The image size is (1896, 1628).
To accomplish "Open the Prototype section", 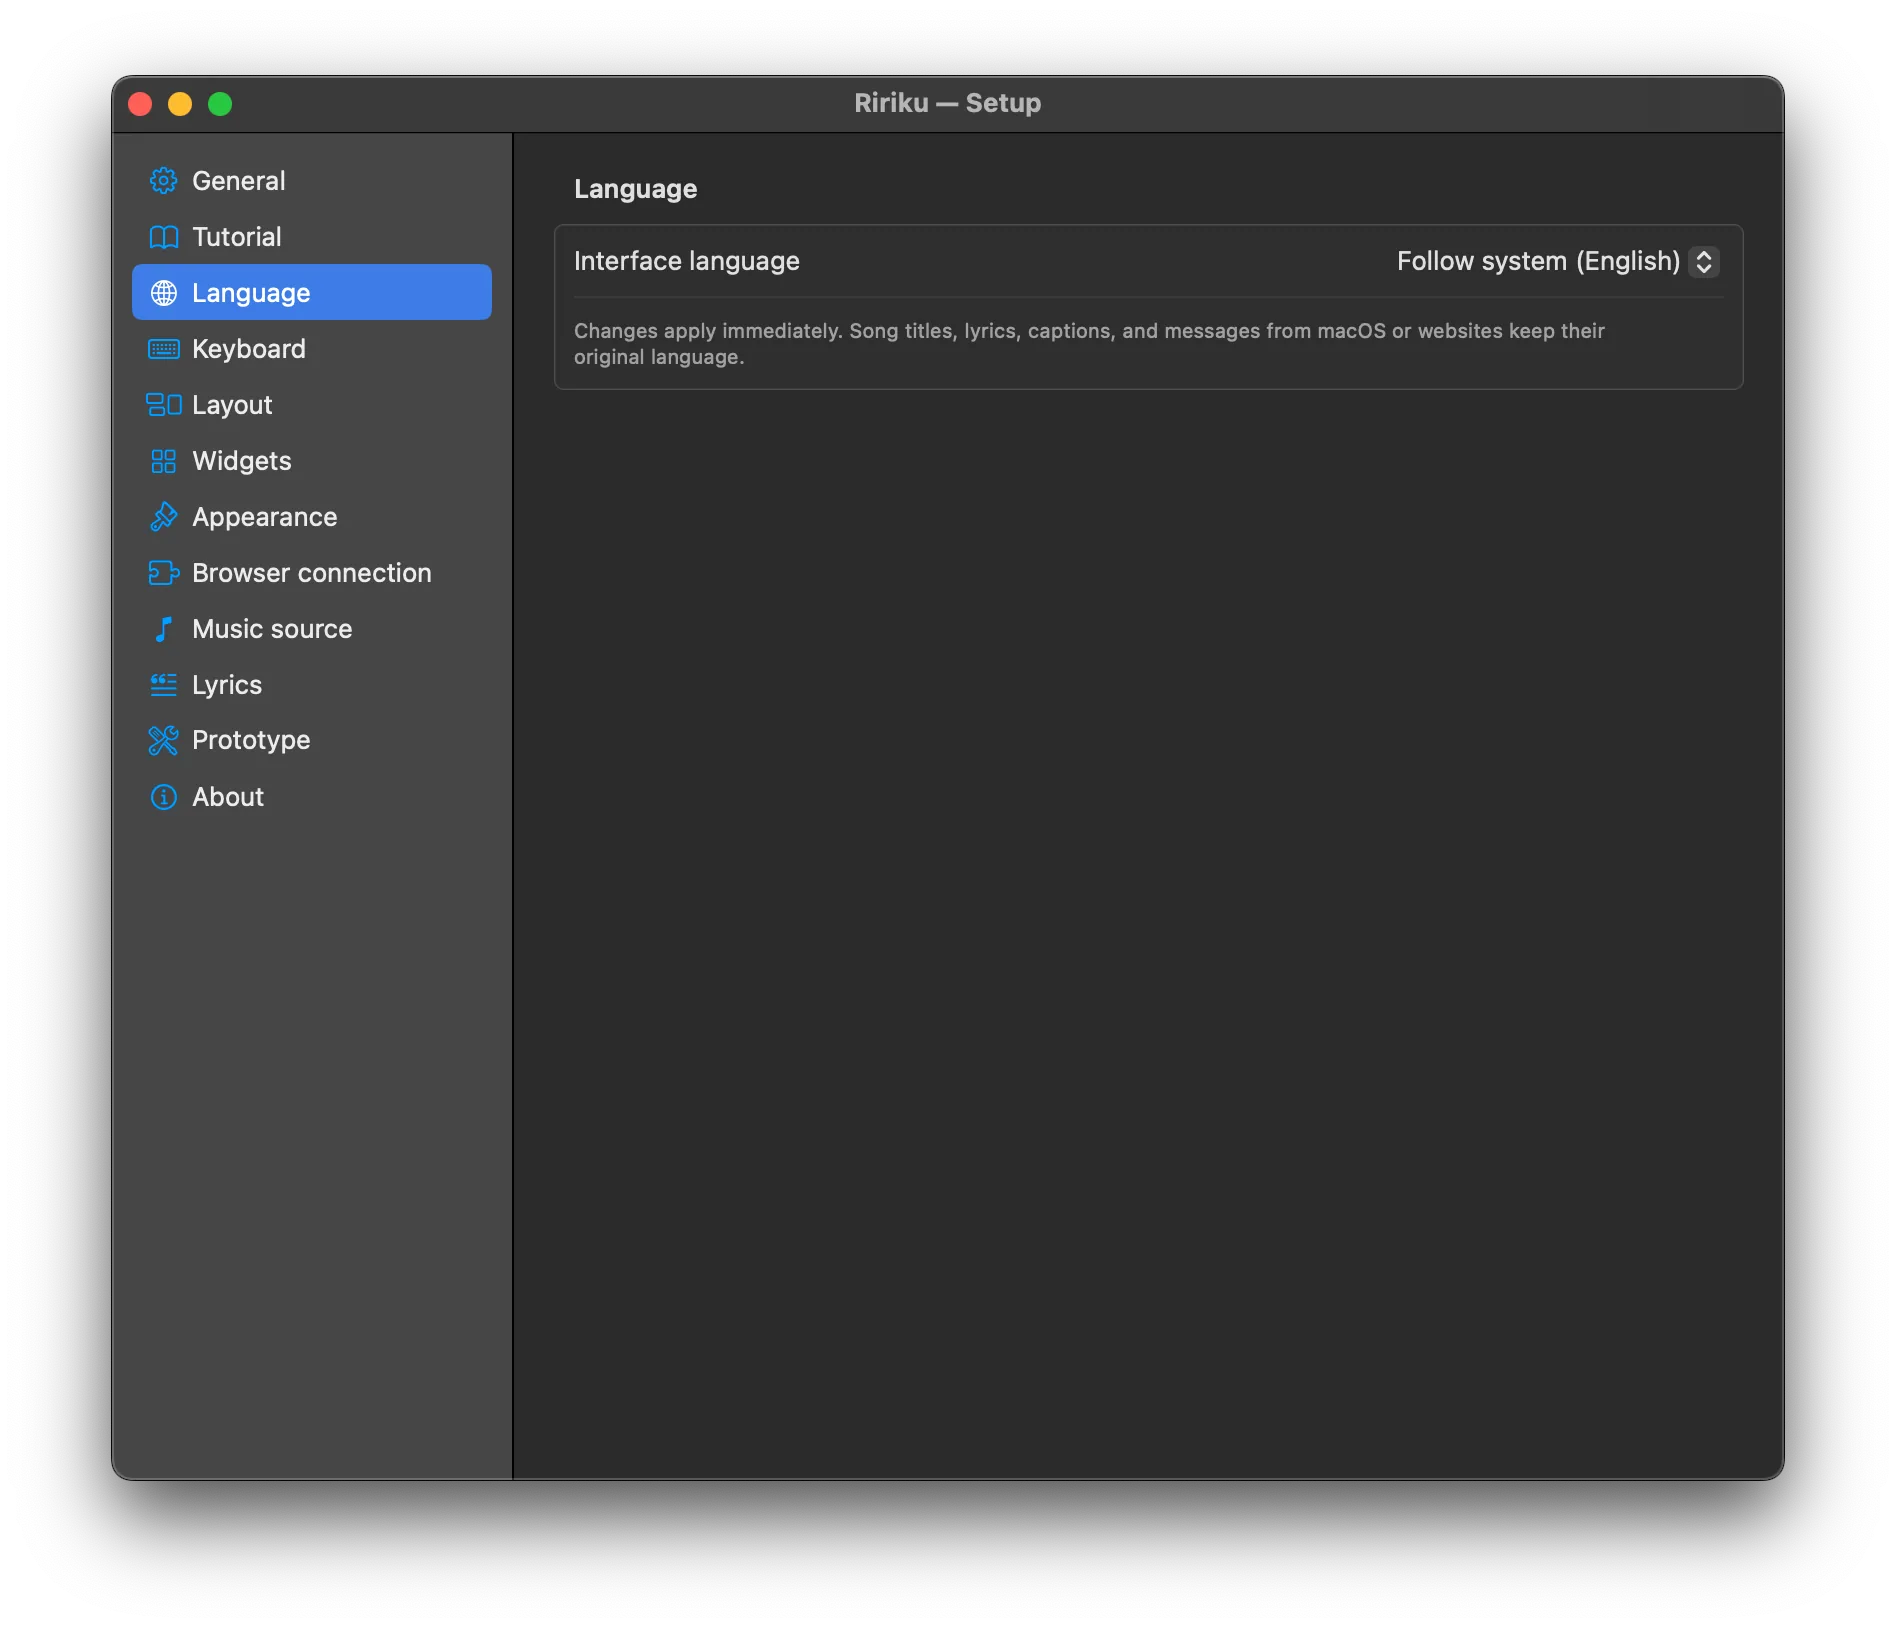I will (x=312, y=740).
